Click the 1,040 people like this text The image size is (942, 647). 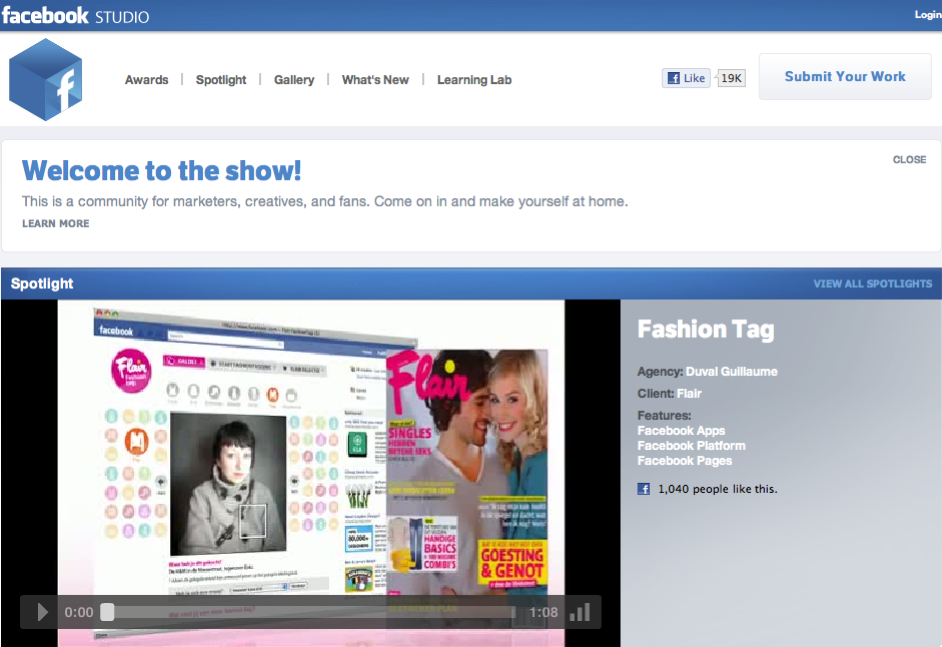(717, 489)
